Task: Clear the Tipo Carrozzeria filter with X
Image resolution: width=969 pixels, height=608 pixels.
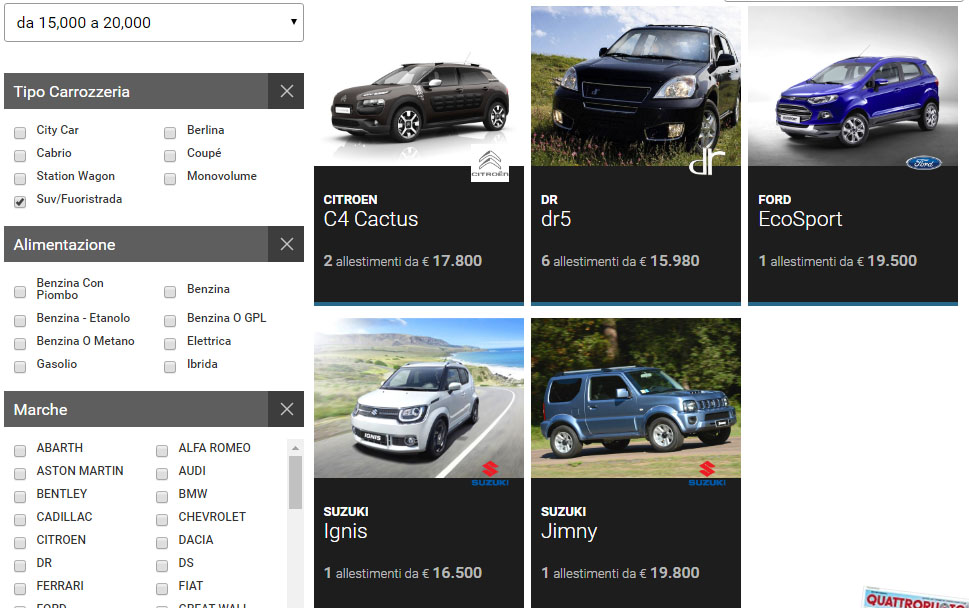Action: 286,91
